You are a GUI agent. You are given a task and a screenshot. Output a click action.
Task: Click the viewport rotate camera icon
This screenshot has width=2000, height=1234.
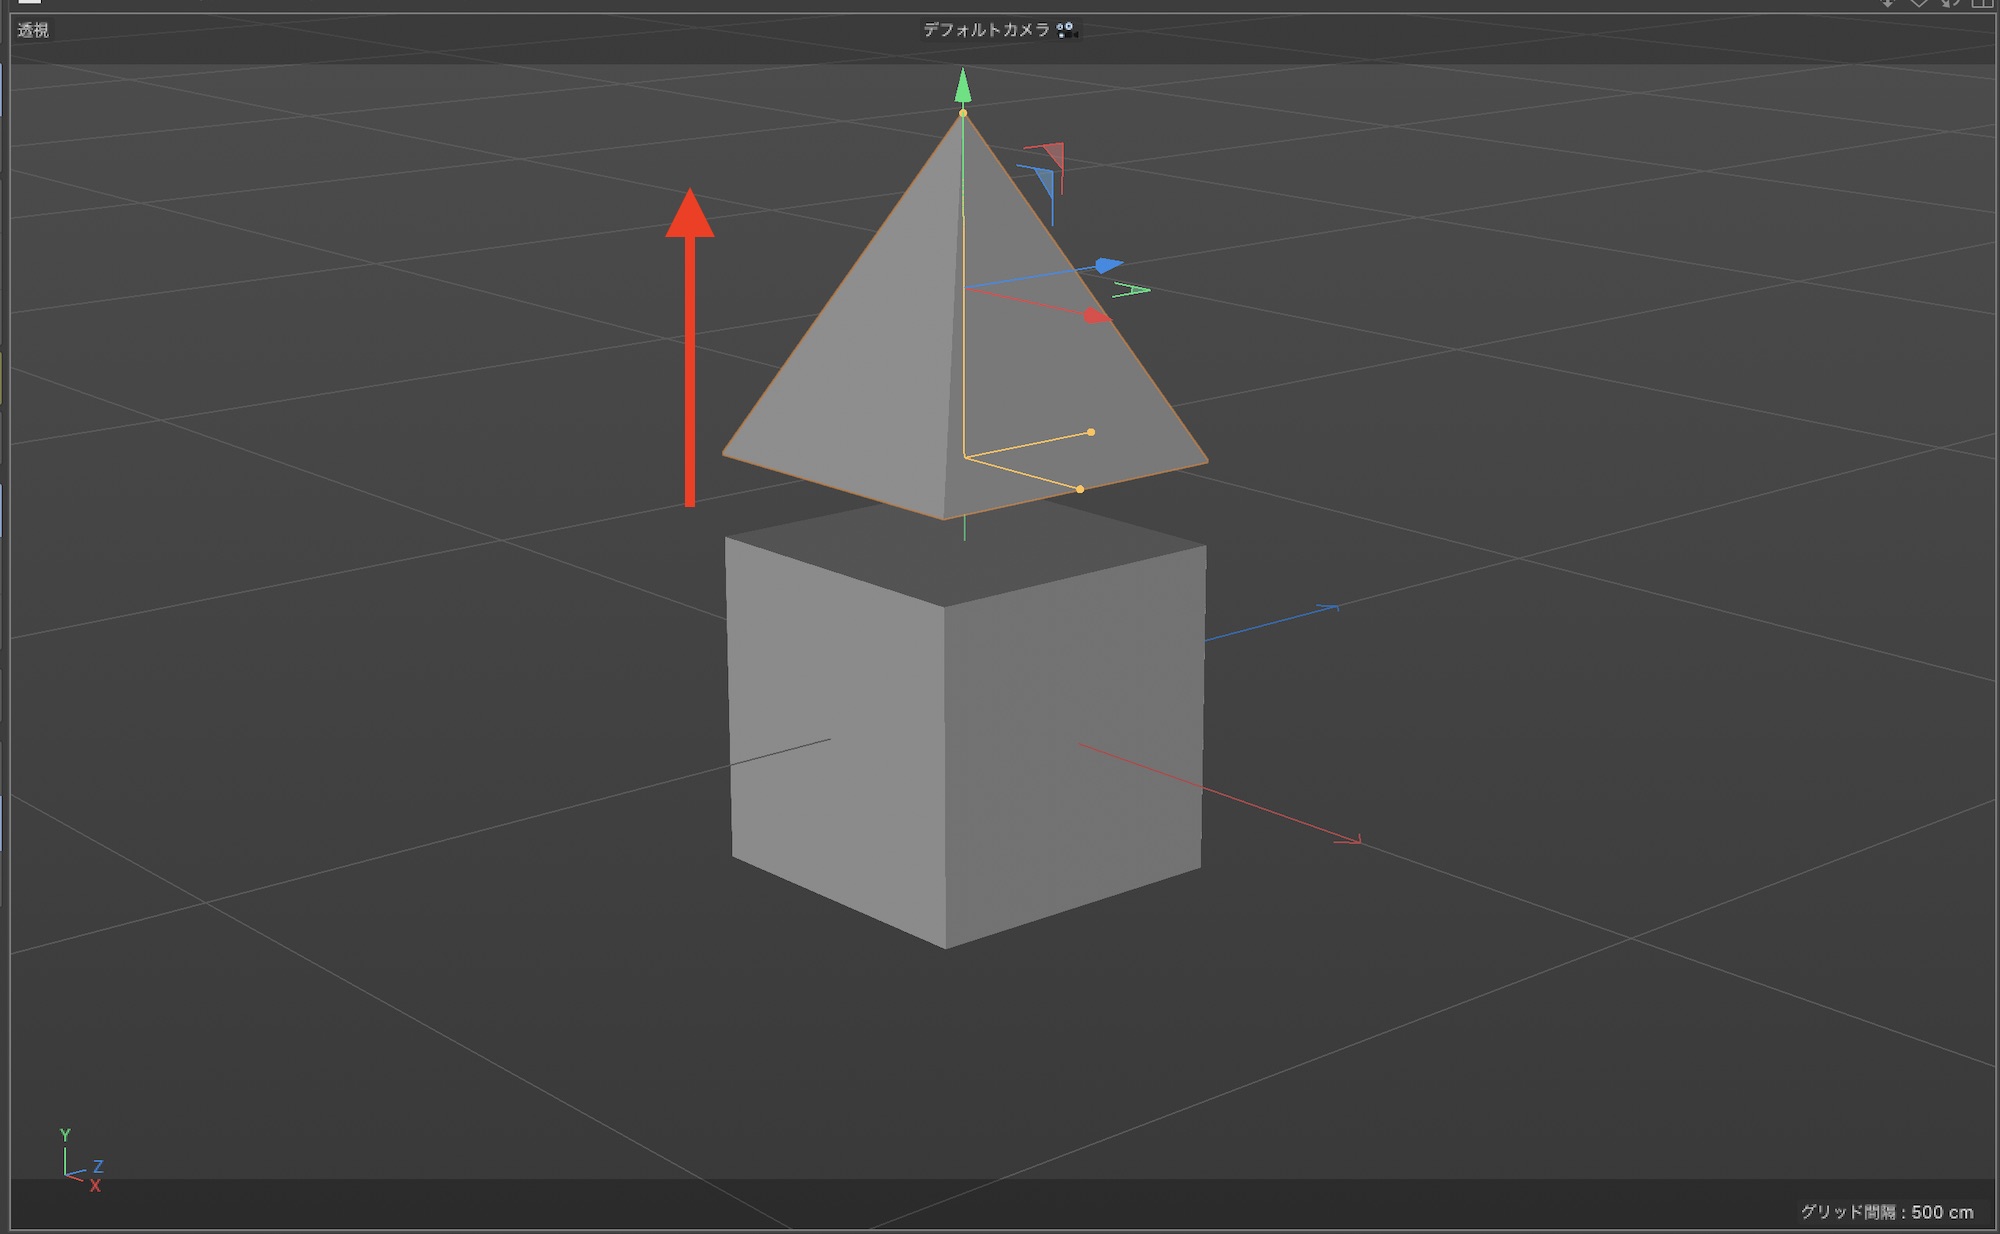1950,4
